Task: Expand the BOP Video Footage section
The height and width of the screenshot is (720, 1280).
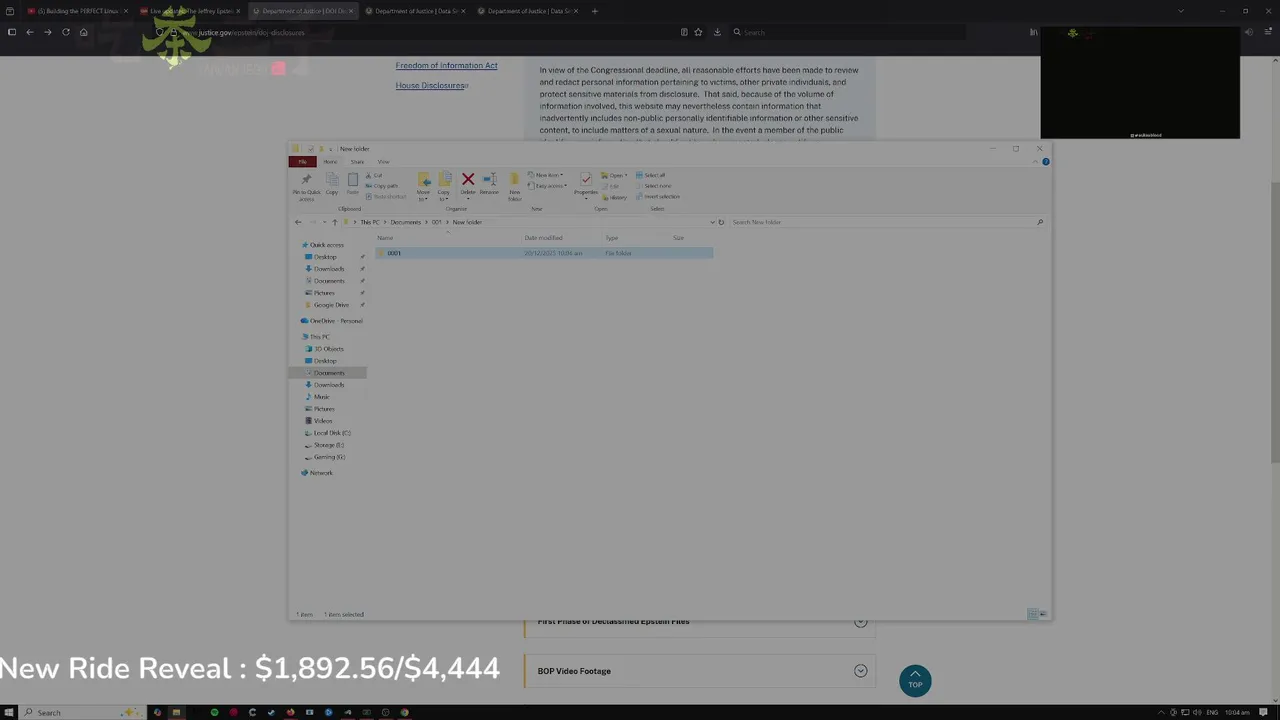Action: 699,671
